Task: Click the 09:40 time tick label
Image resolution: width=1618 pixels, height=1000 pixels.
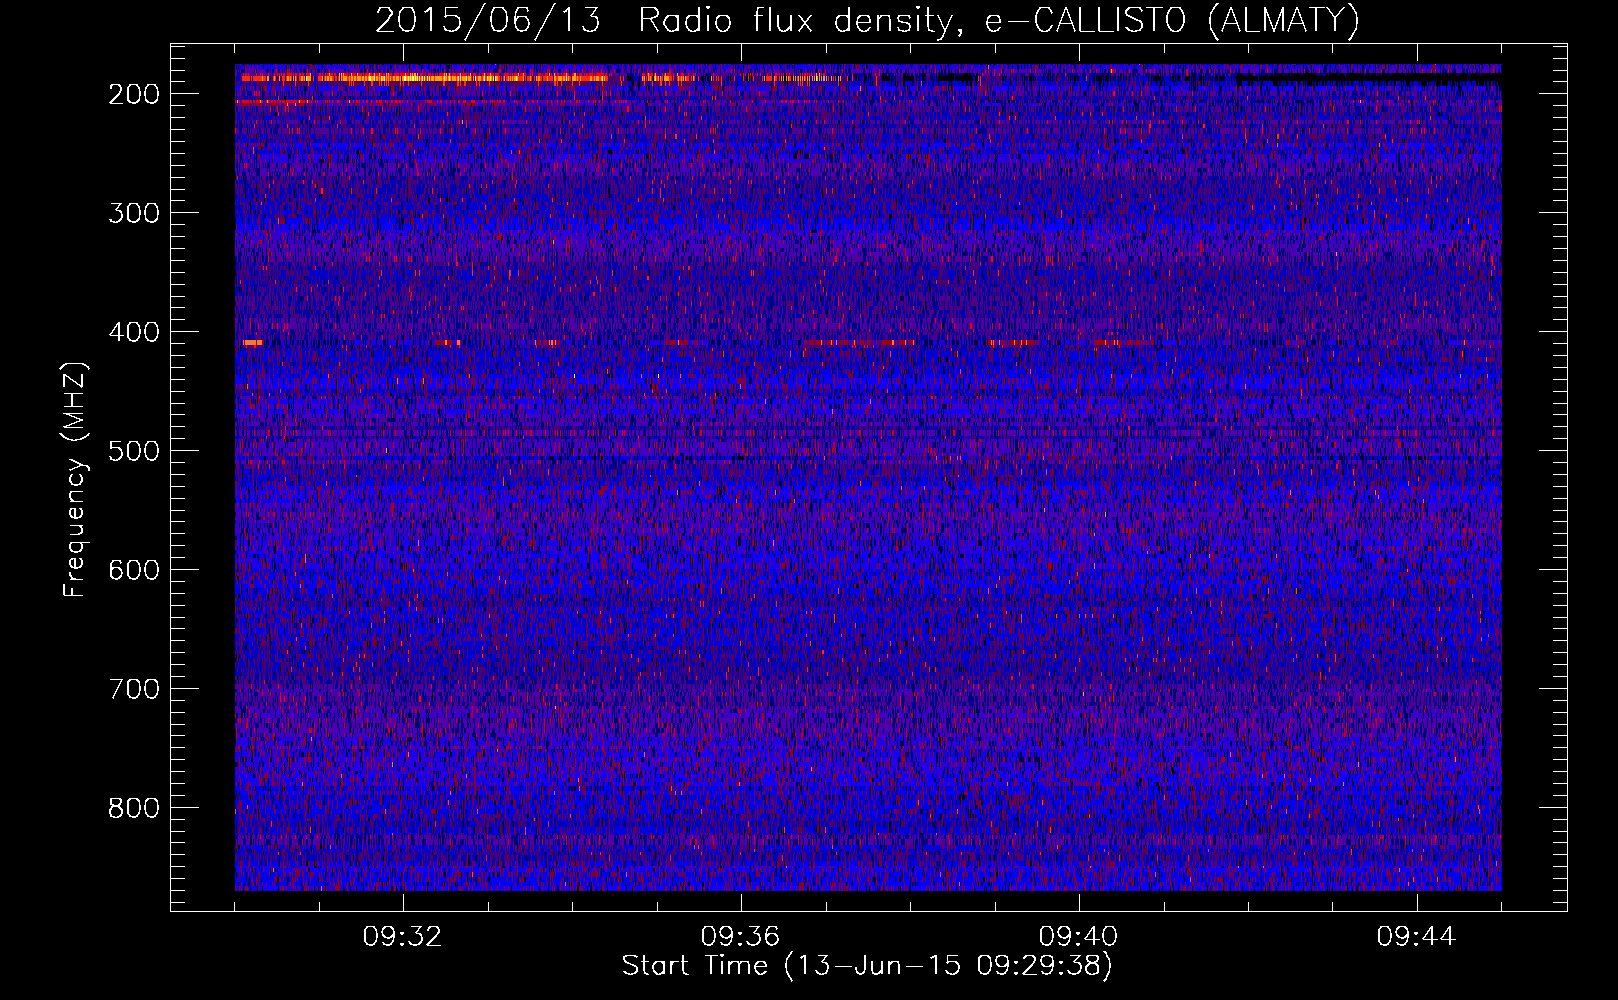Action: pyautogui.click(x=1079, y=937)
